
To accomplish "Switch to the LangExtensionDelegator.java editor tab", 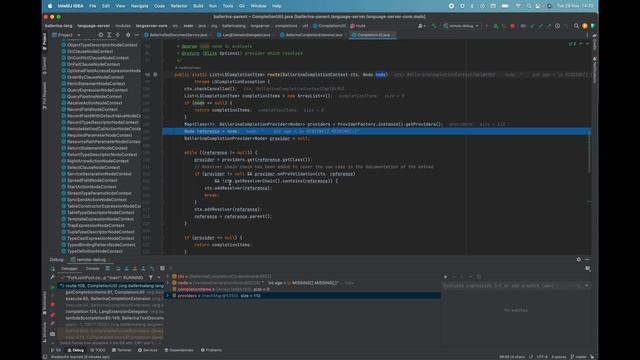I will [x=243, y=35].
